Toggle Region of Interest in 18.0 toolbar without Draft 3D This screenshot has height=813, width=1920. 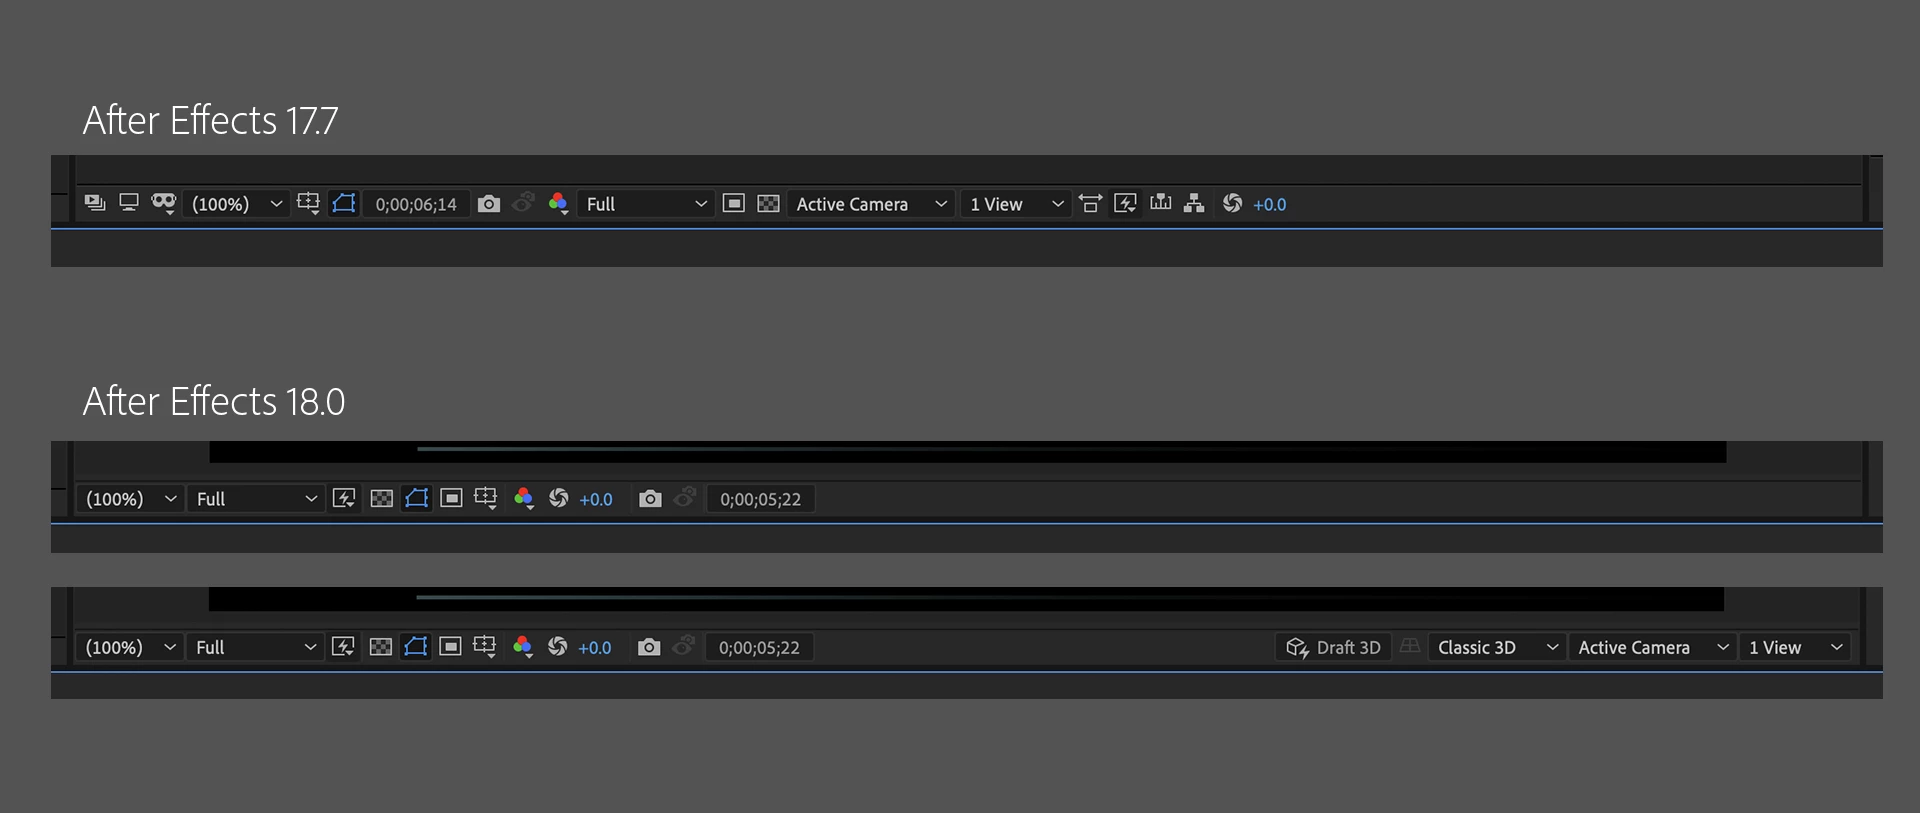[x=451, y=498]
